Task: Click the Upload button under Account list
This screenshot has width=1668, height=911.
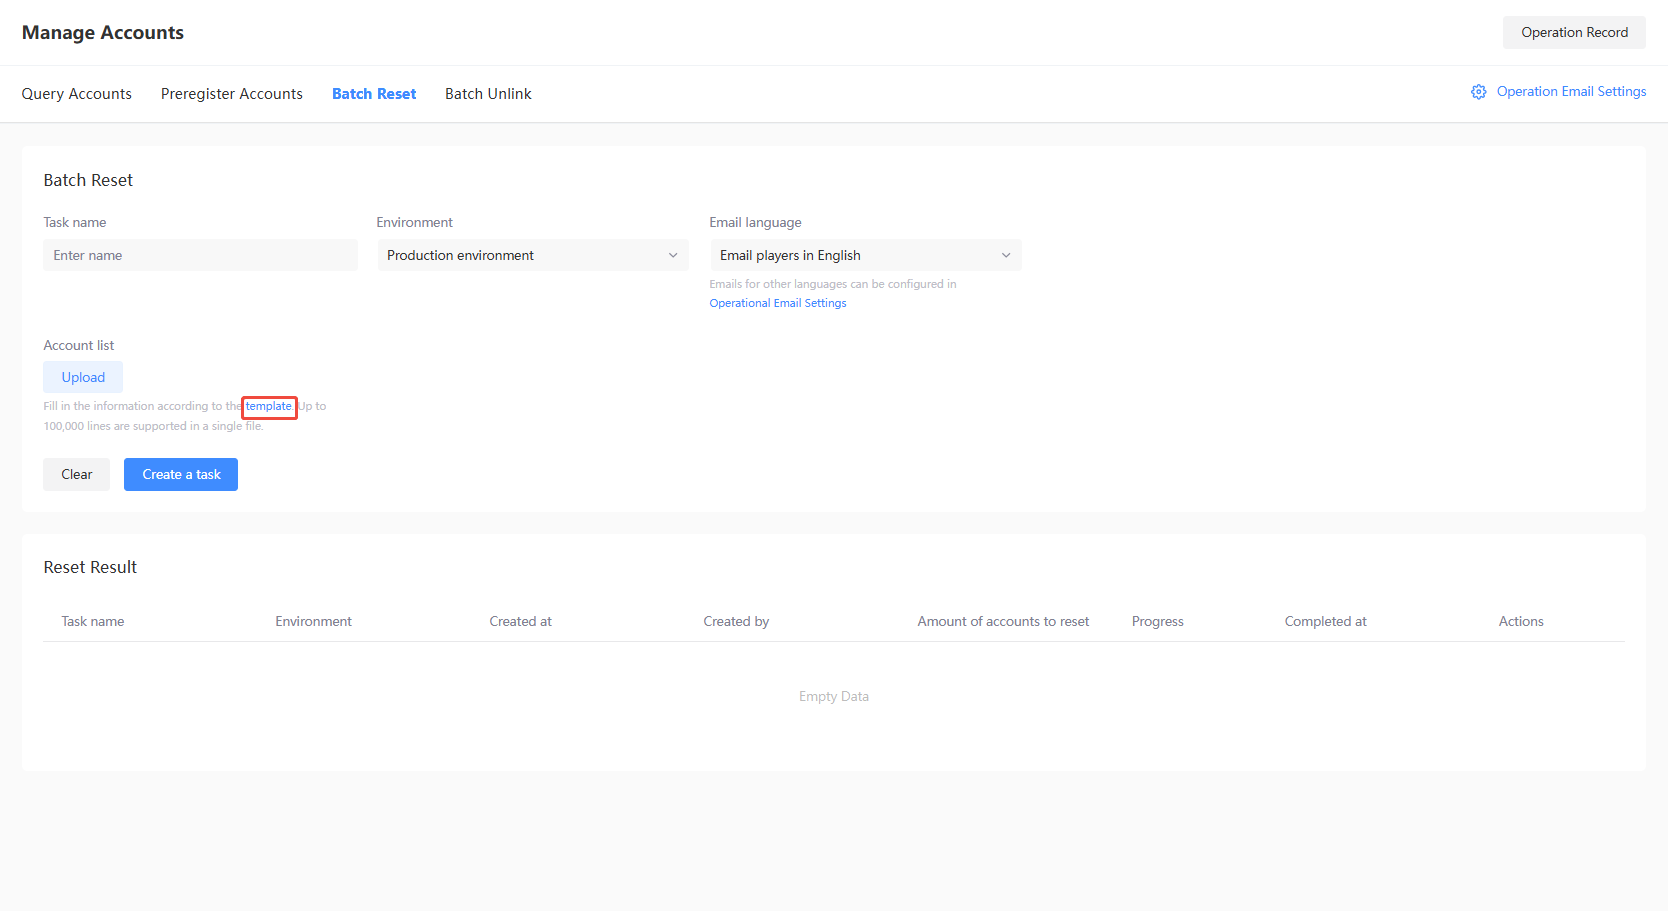Action: point(83,377)
